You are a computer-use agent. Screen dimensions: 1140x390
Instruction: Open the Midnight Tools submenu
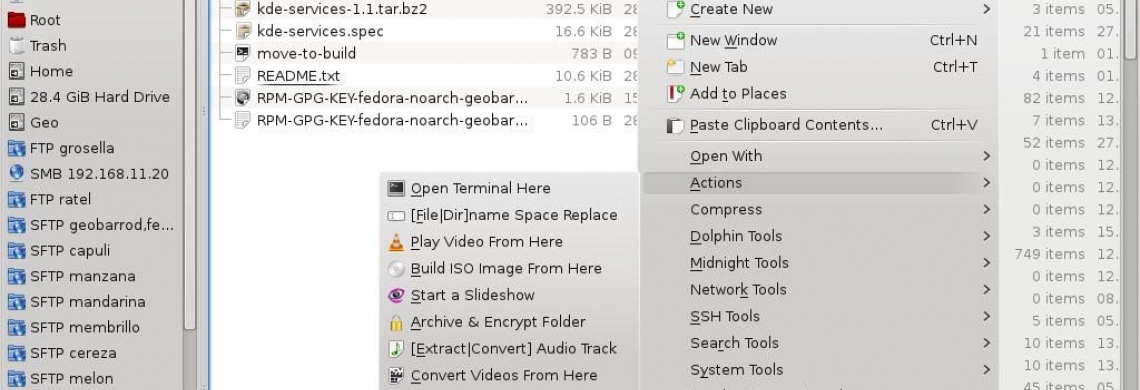point(819,263)
